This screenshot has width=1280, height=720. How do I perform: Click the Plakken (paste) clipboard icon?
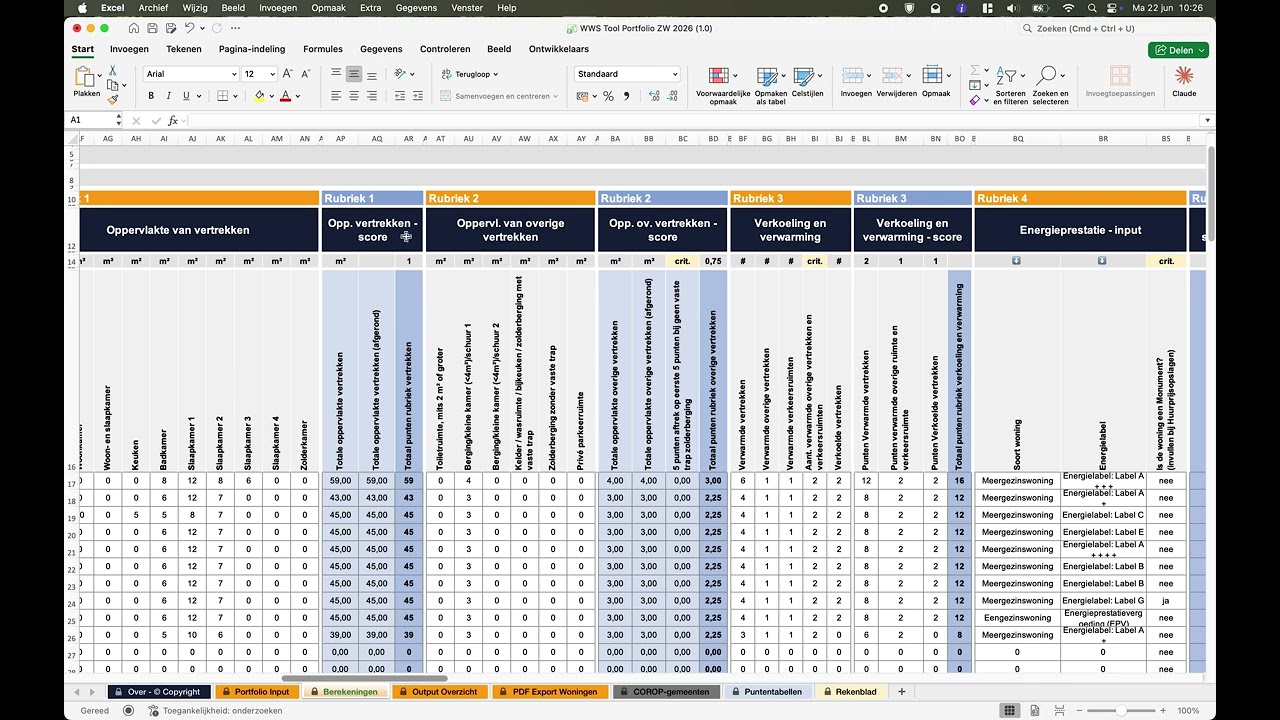(85, 77)
